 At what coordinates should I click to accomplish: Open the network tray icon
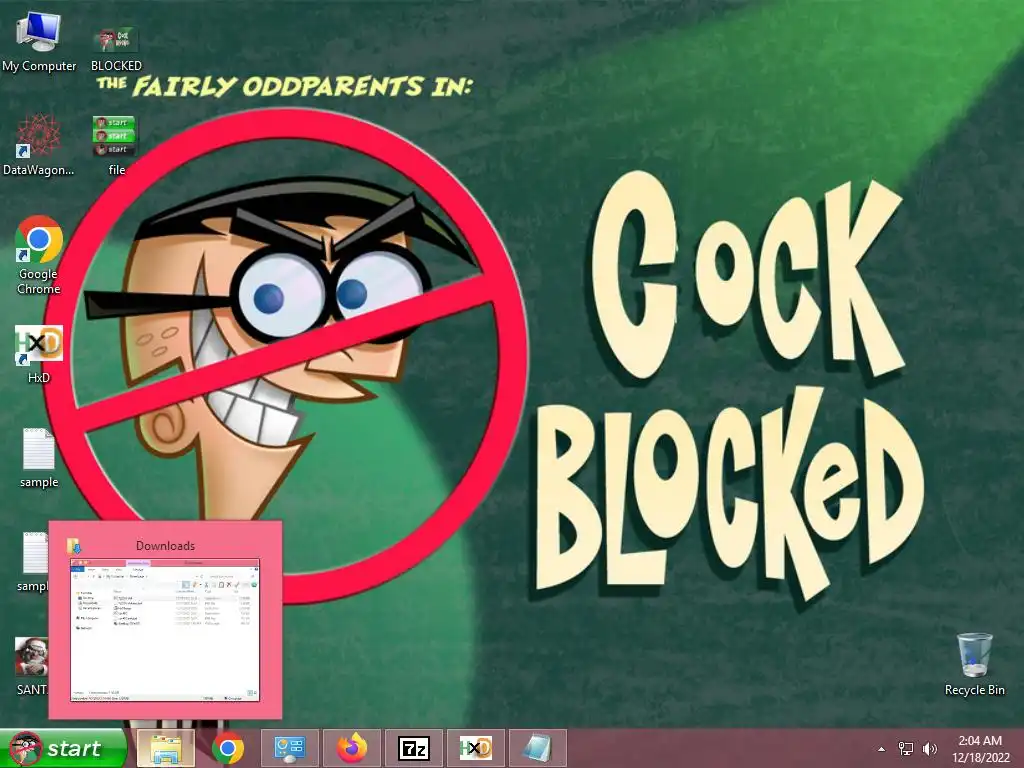pyautogui.click(x=906, y=749)
